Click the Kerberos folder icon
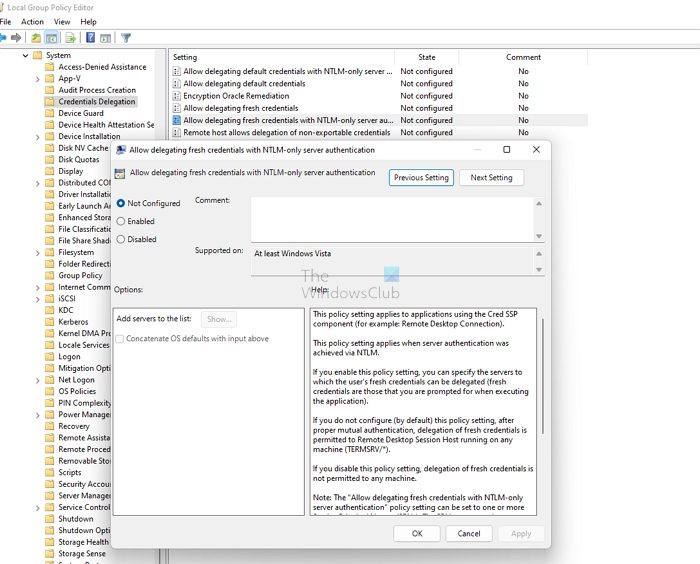Viewport: 700px width, 564px height. pos(50,322)
